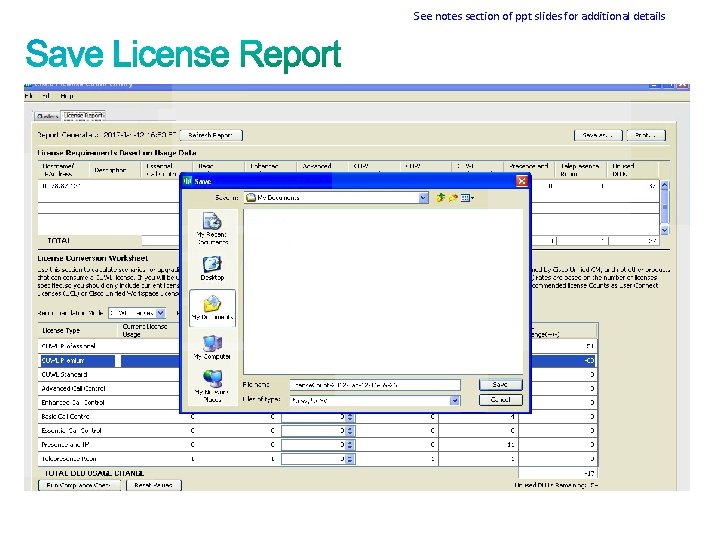720x540 pixels.
Task: Select the Essential Call Control row label
Action: coord(72,431)
